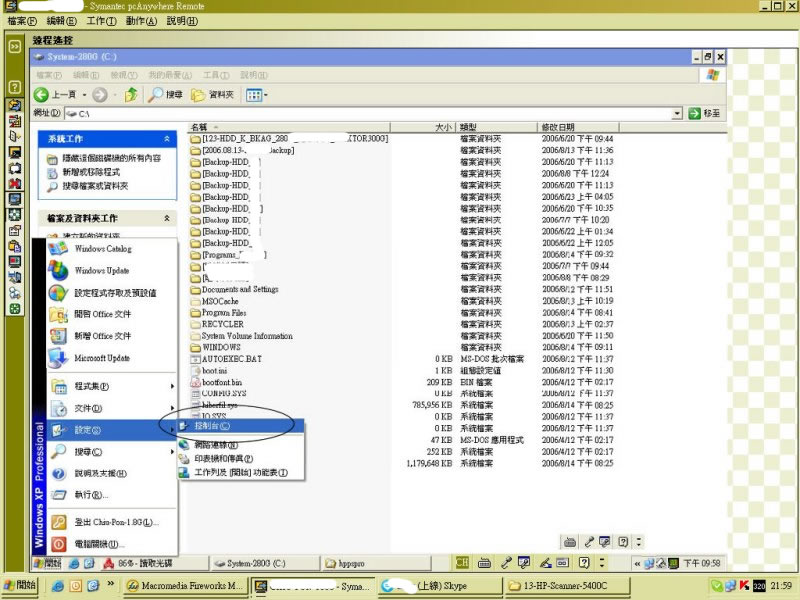Select the MSOCache folder

(214, 301)
